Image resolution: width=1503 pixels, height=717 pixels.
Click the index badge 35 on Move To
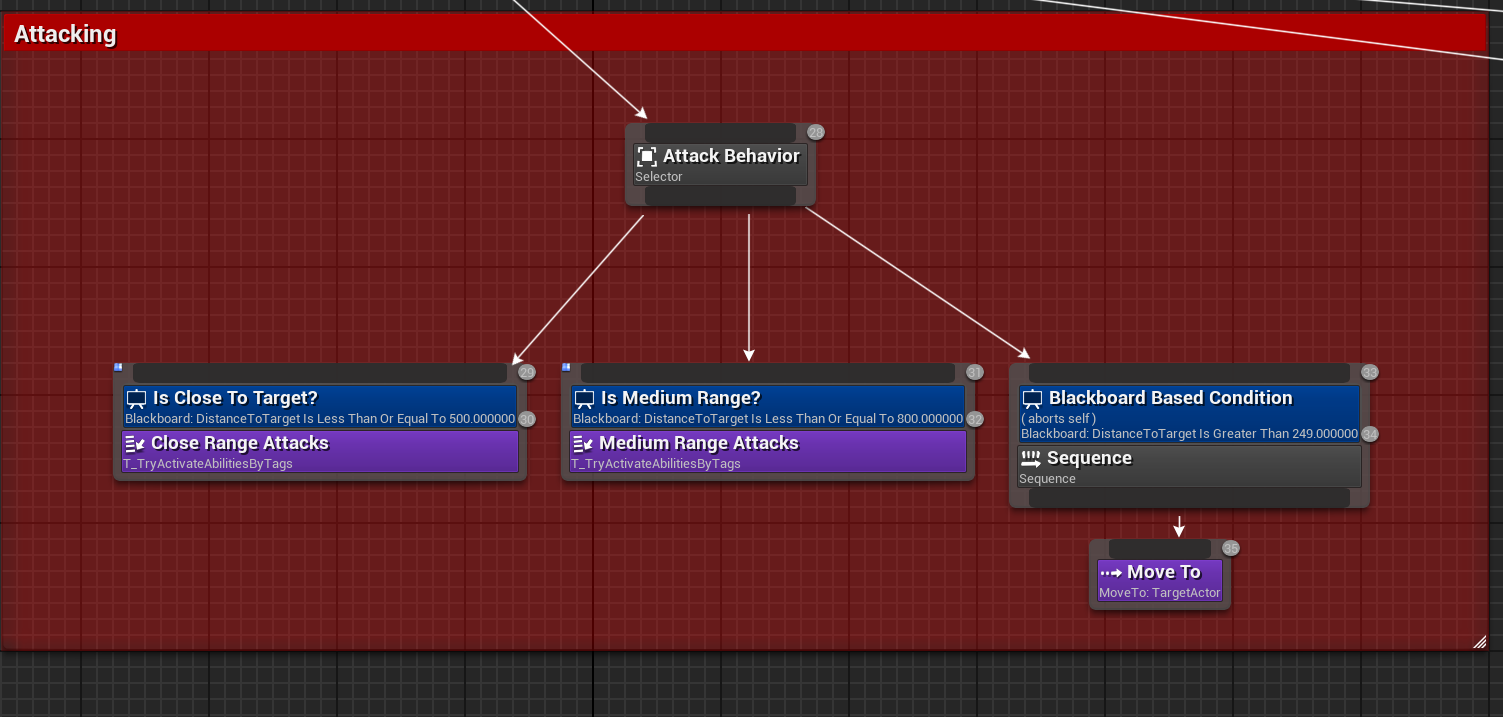click(x=1230, y=547)
